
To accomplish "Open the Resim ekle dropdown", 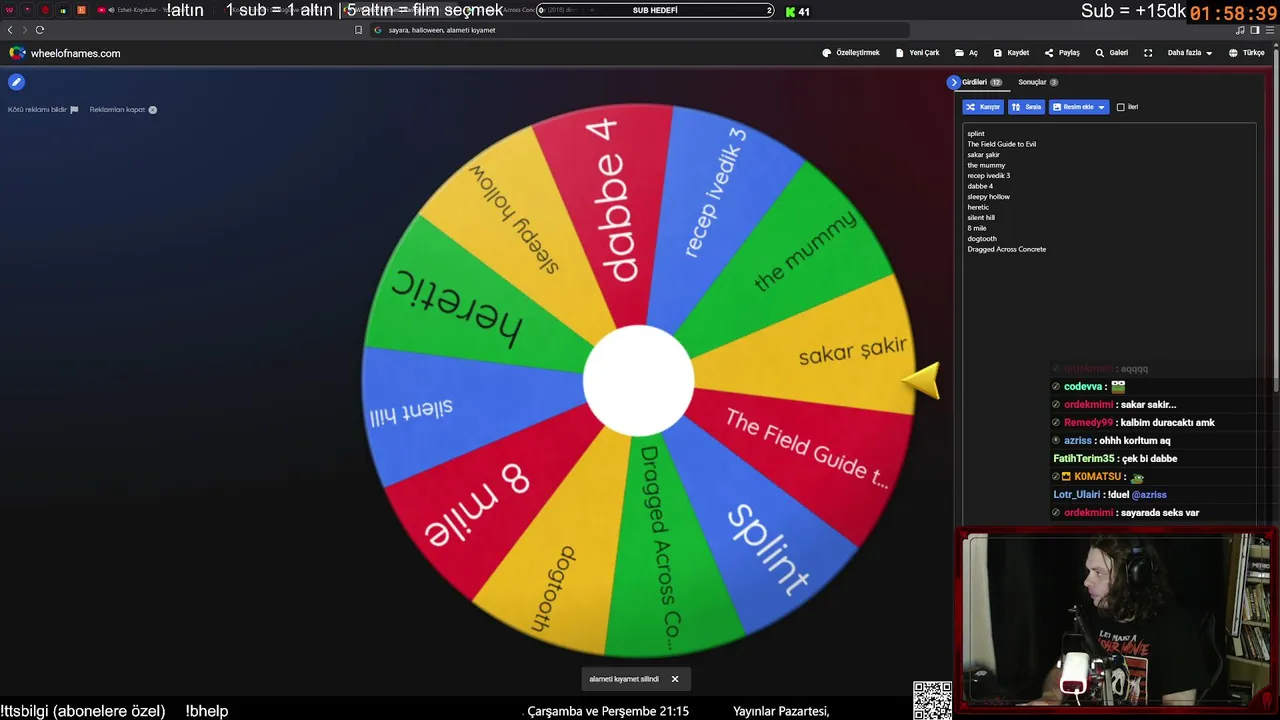I will (x=1079, y=107).
